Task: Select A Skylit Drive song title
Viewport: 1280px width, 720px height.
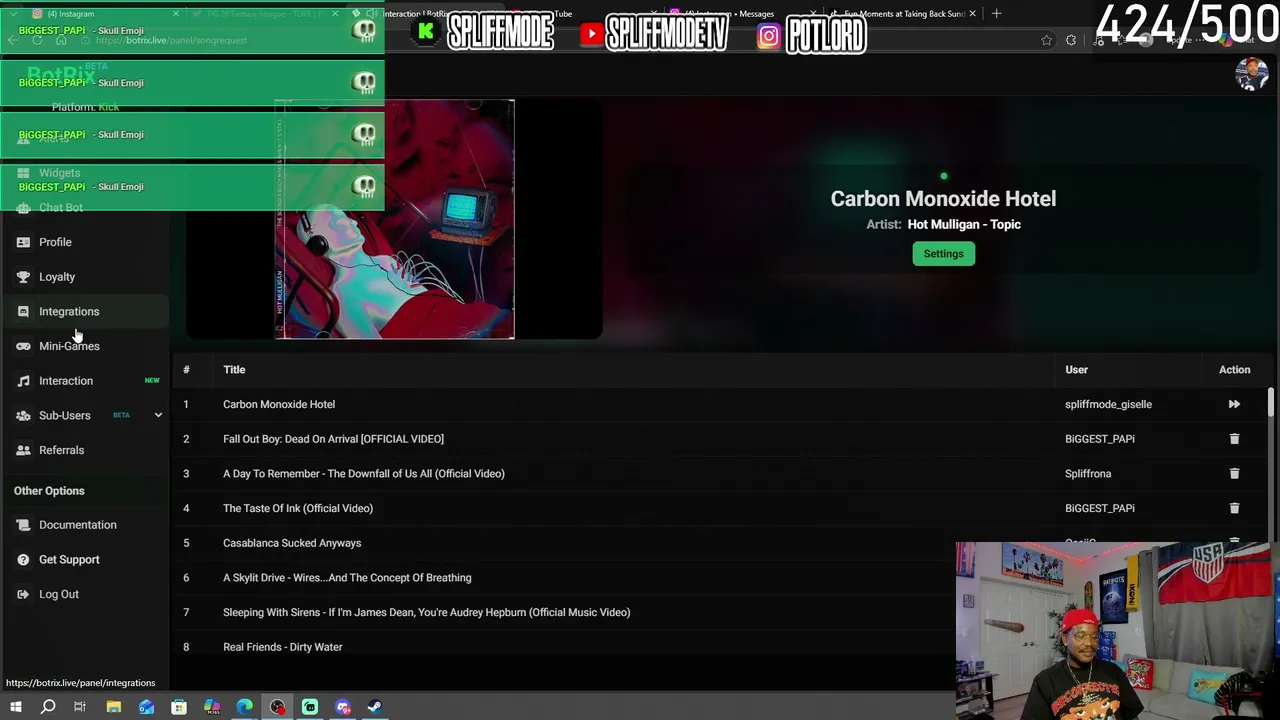Action: 347,578
